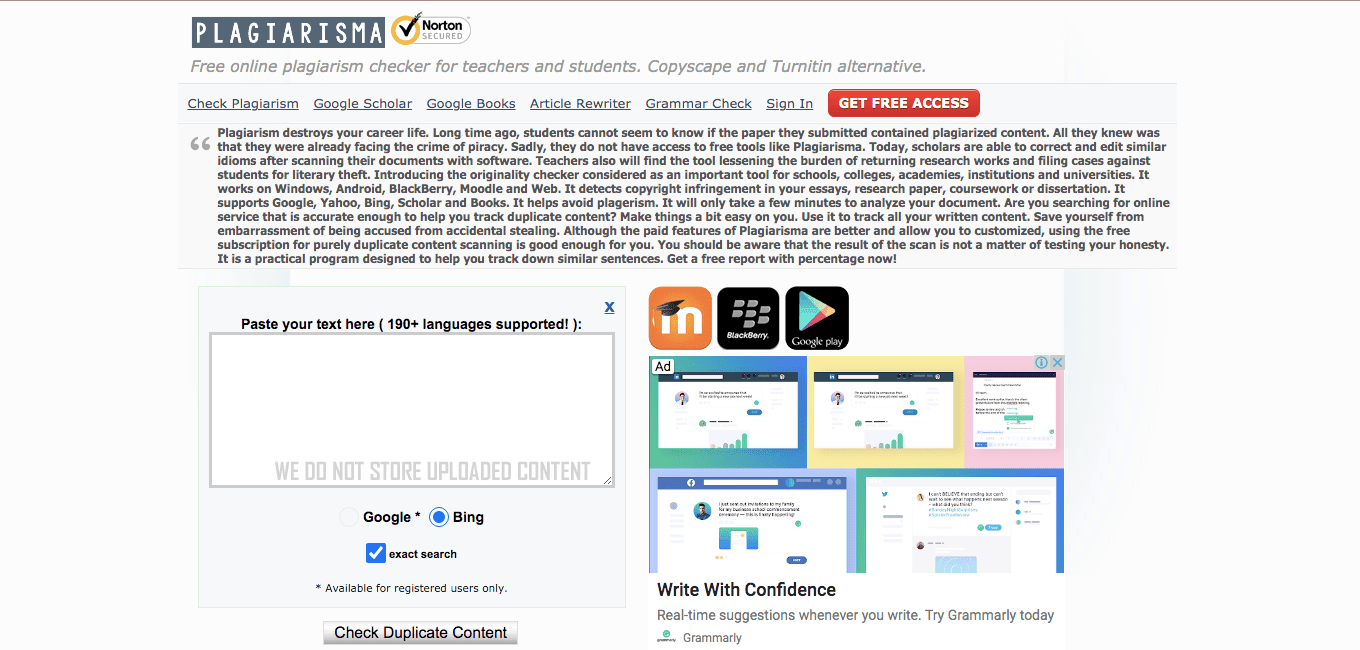Click the Write With Confidence ad headline

746,590
